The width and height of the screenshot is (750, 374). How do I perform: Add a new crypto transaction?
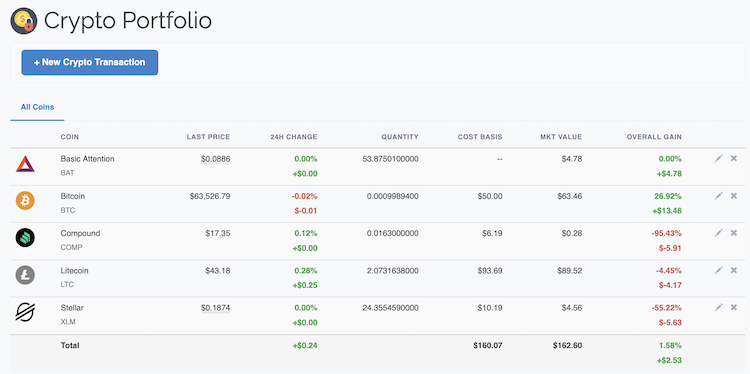click(x=89, y=63)
